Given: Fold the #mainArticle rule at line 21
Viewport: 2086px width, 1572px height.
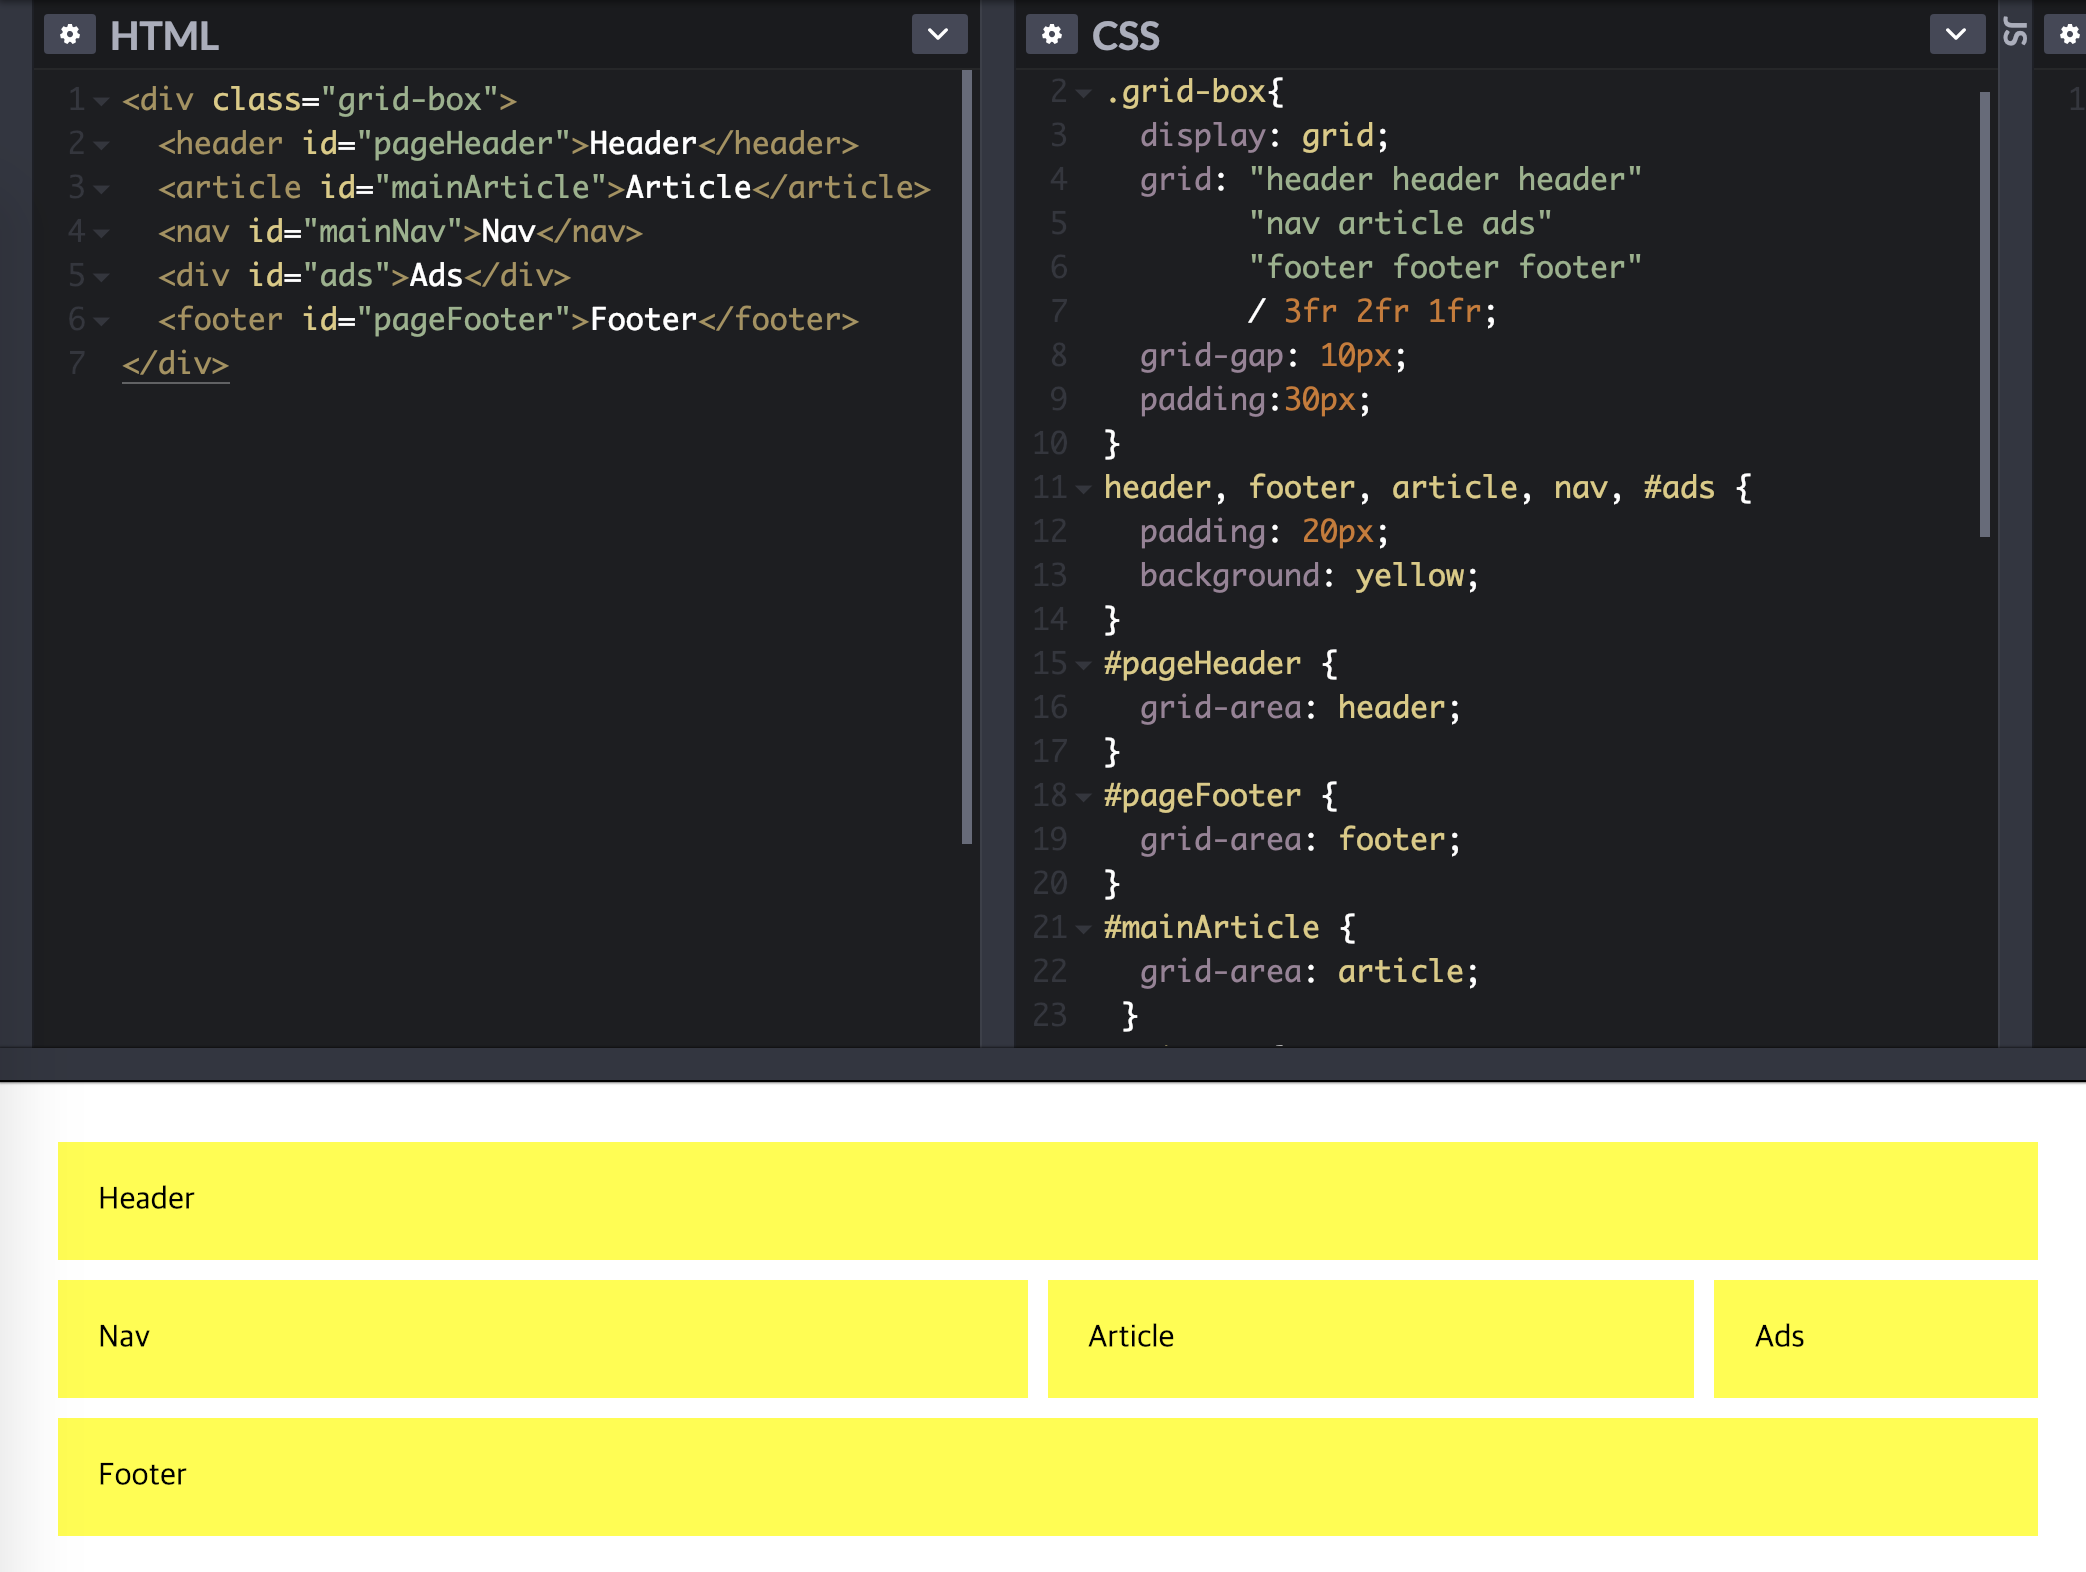Looking at the screenshot, I should point(1083,930).
